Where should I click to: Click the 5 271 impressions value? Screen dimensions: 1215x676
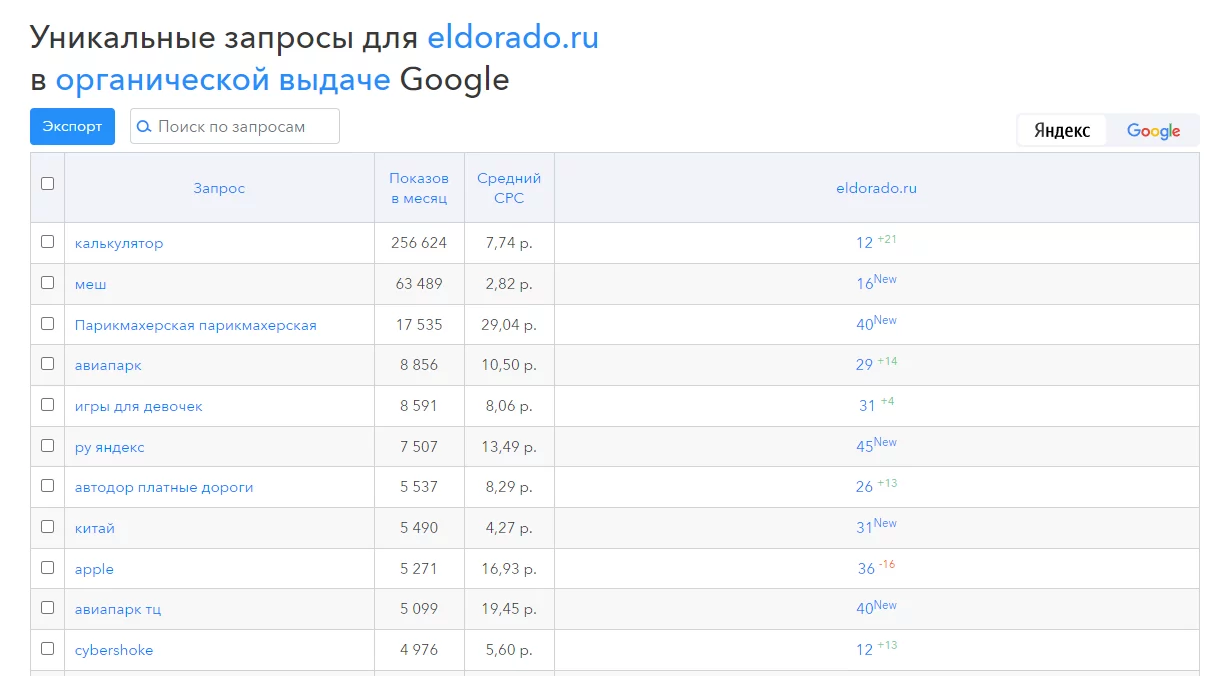pyautogui.click(x=419, y=569)
